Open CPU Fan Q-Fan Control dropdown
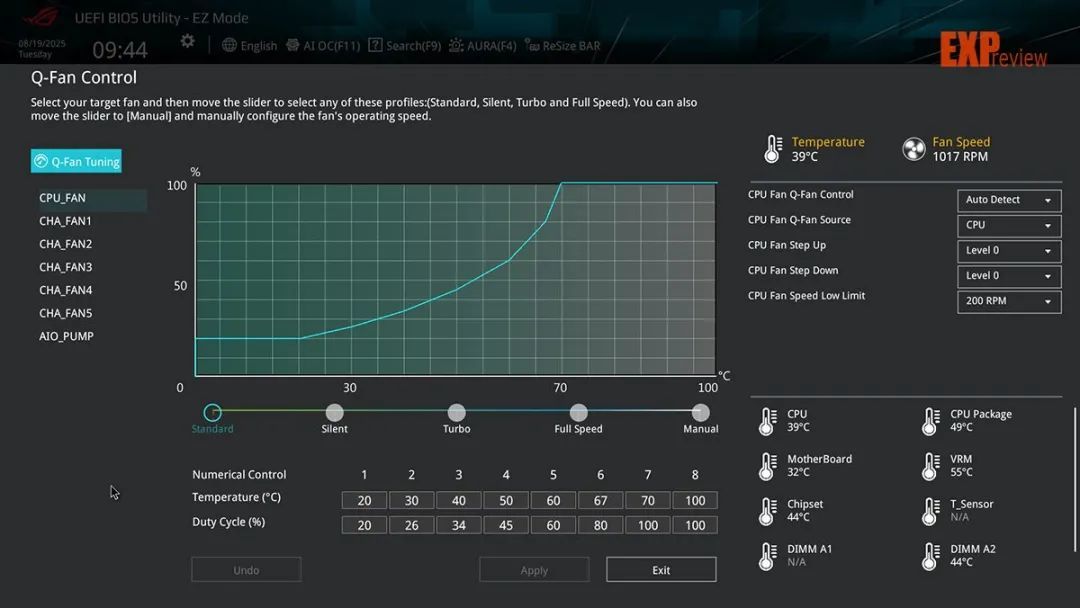Viewport: 1080px width, 608px height. (1009, 200)
